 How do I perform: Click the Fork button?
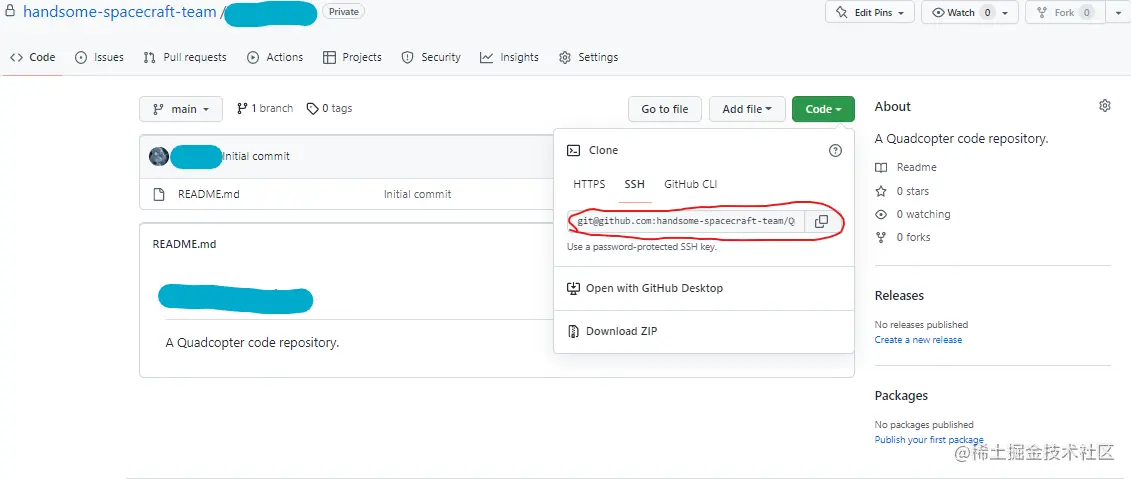point(1065,12)
